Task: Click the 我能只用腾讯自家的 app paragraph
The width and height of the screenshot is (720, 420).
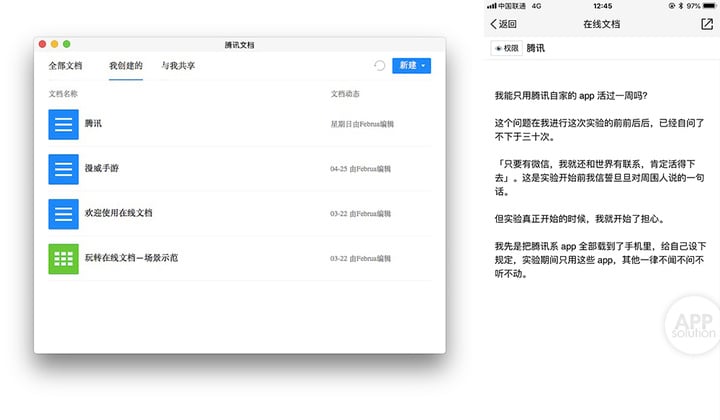Action: click(x=571, y=95)
